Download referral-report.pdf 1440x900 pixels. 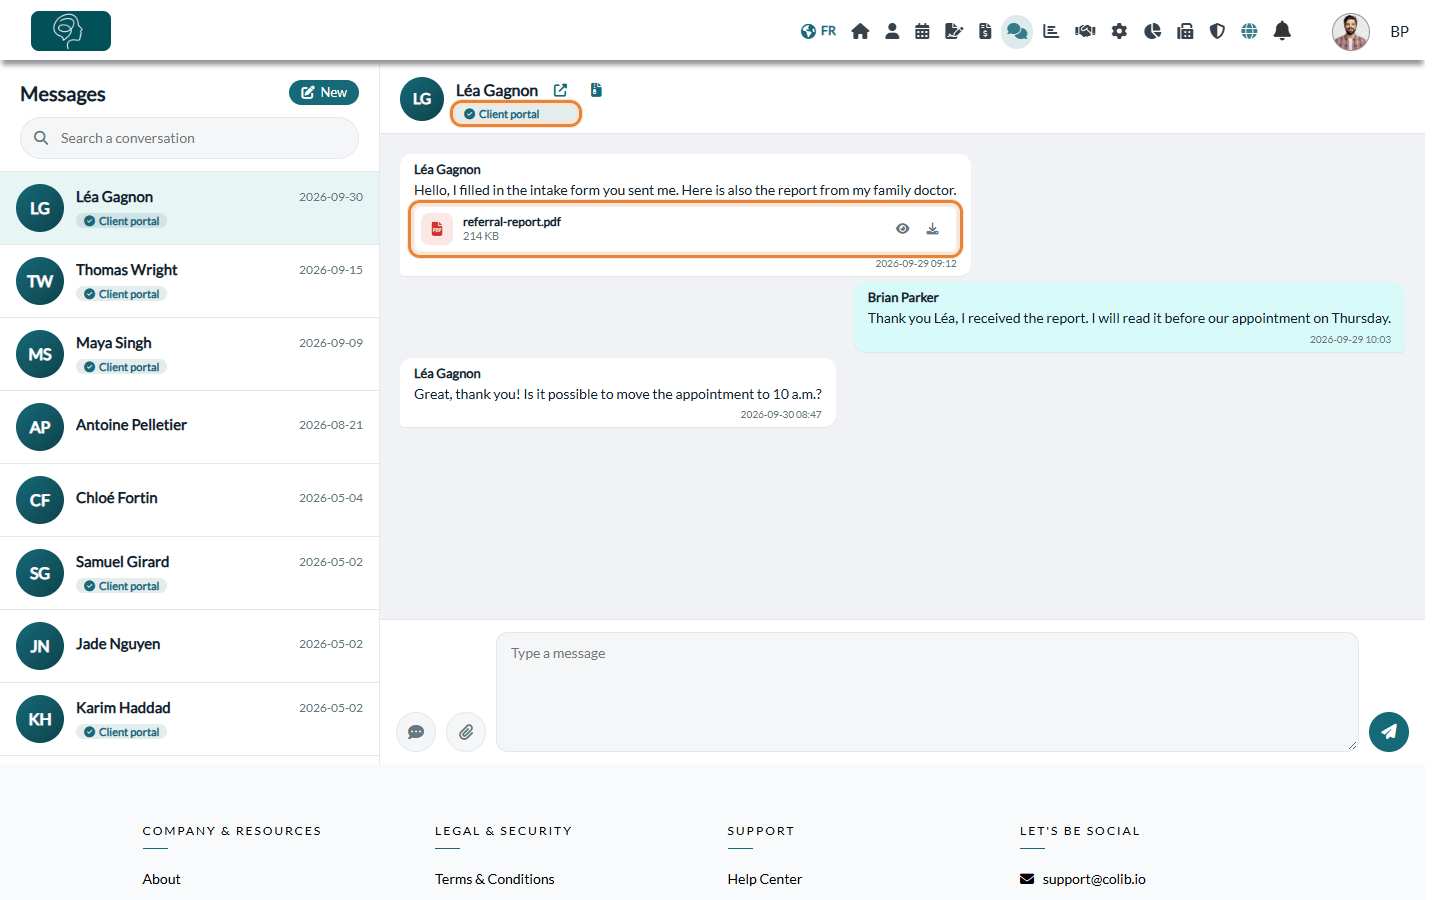[x=932, y=229]
